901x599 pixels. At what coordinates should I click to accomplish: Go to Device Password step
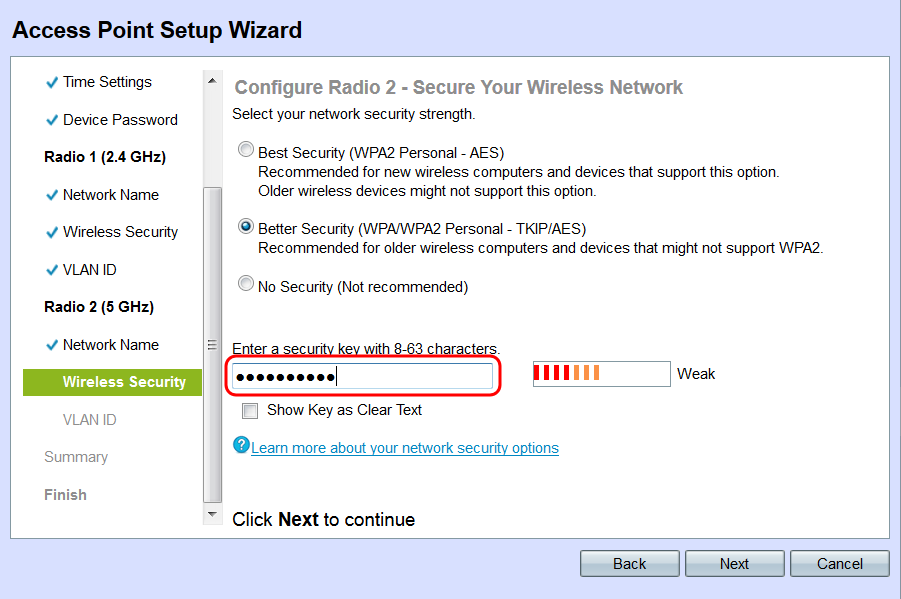click(x=120, y=120)
